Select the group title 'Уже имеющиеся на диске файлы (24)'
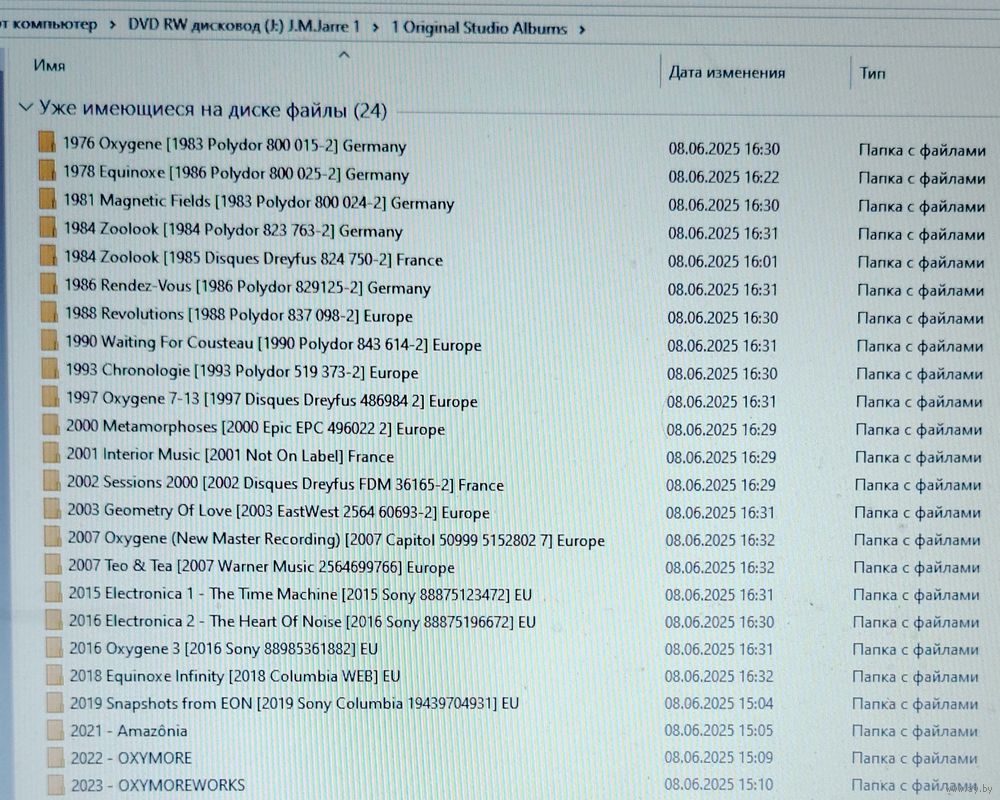The width and height of the screenshot is (1000, 800). [x=213, y=109]
